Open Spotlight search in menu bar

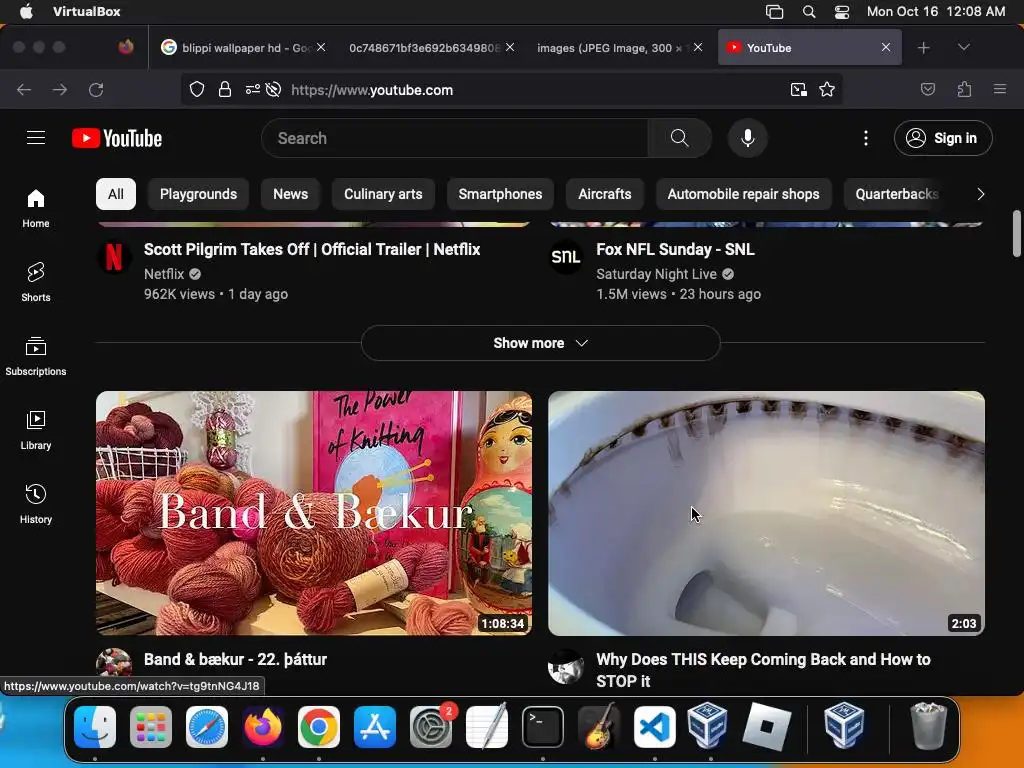tap(808, 12)
